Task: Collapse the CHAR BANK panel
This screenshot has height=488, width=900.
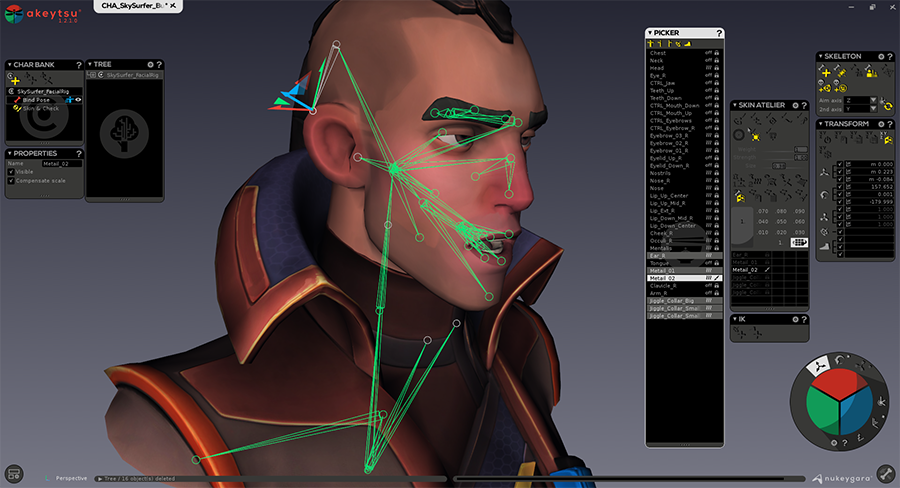Action: point(9,64)
